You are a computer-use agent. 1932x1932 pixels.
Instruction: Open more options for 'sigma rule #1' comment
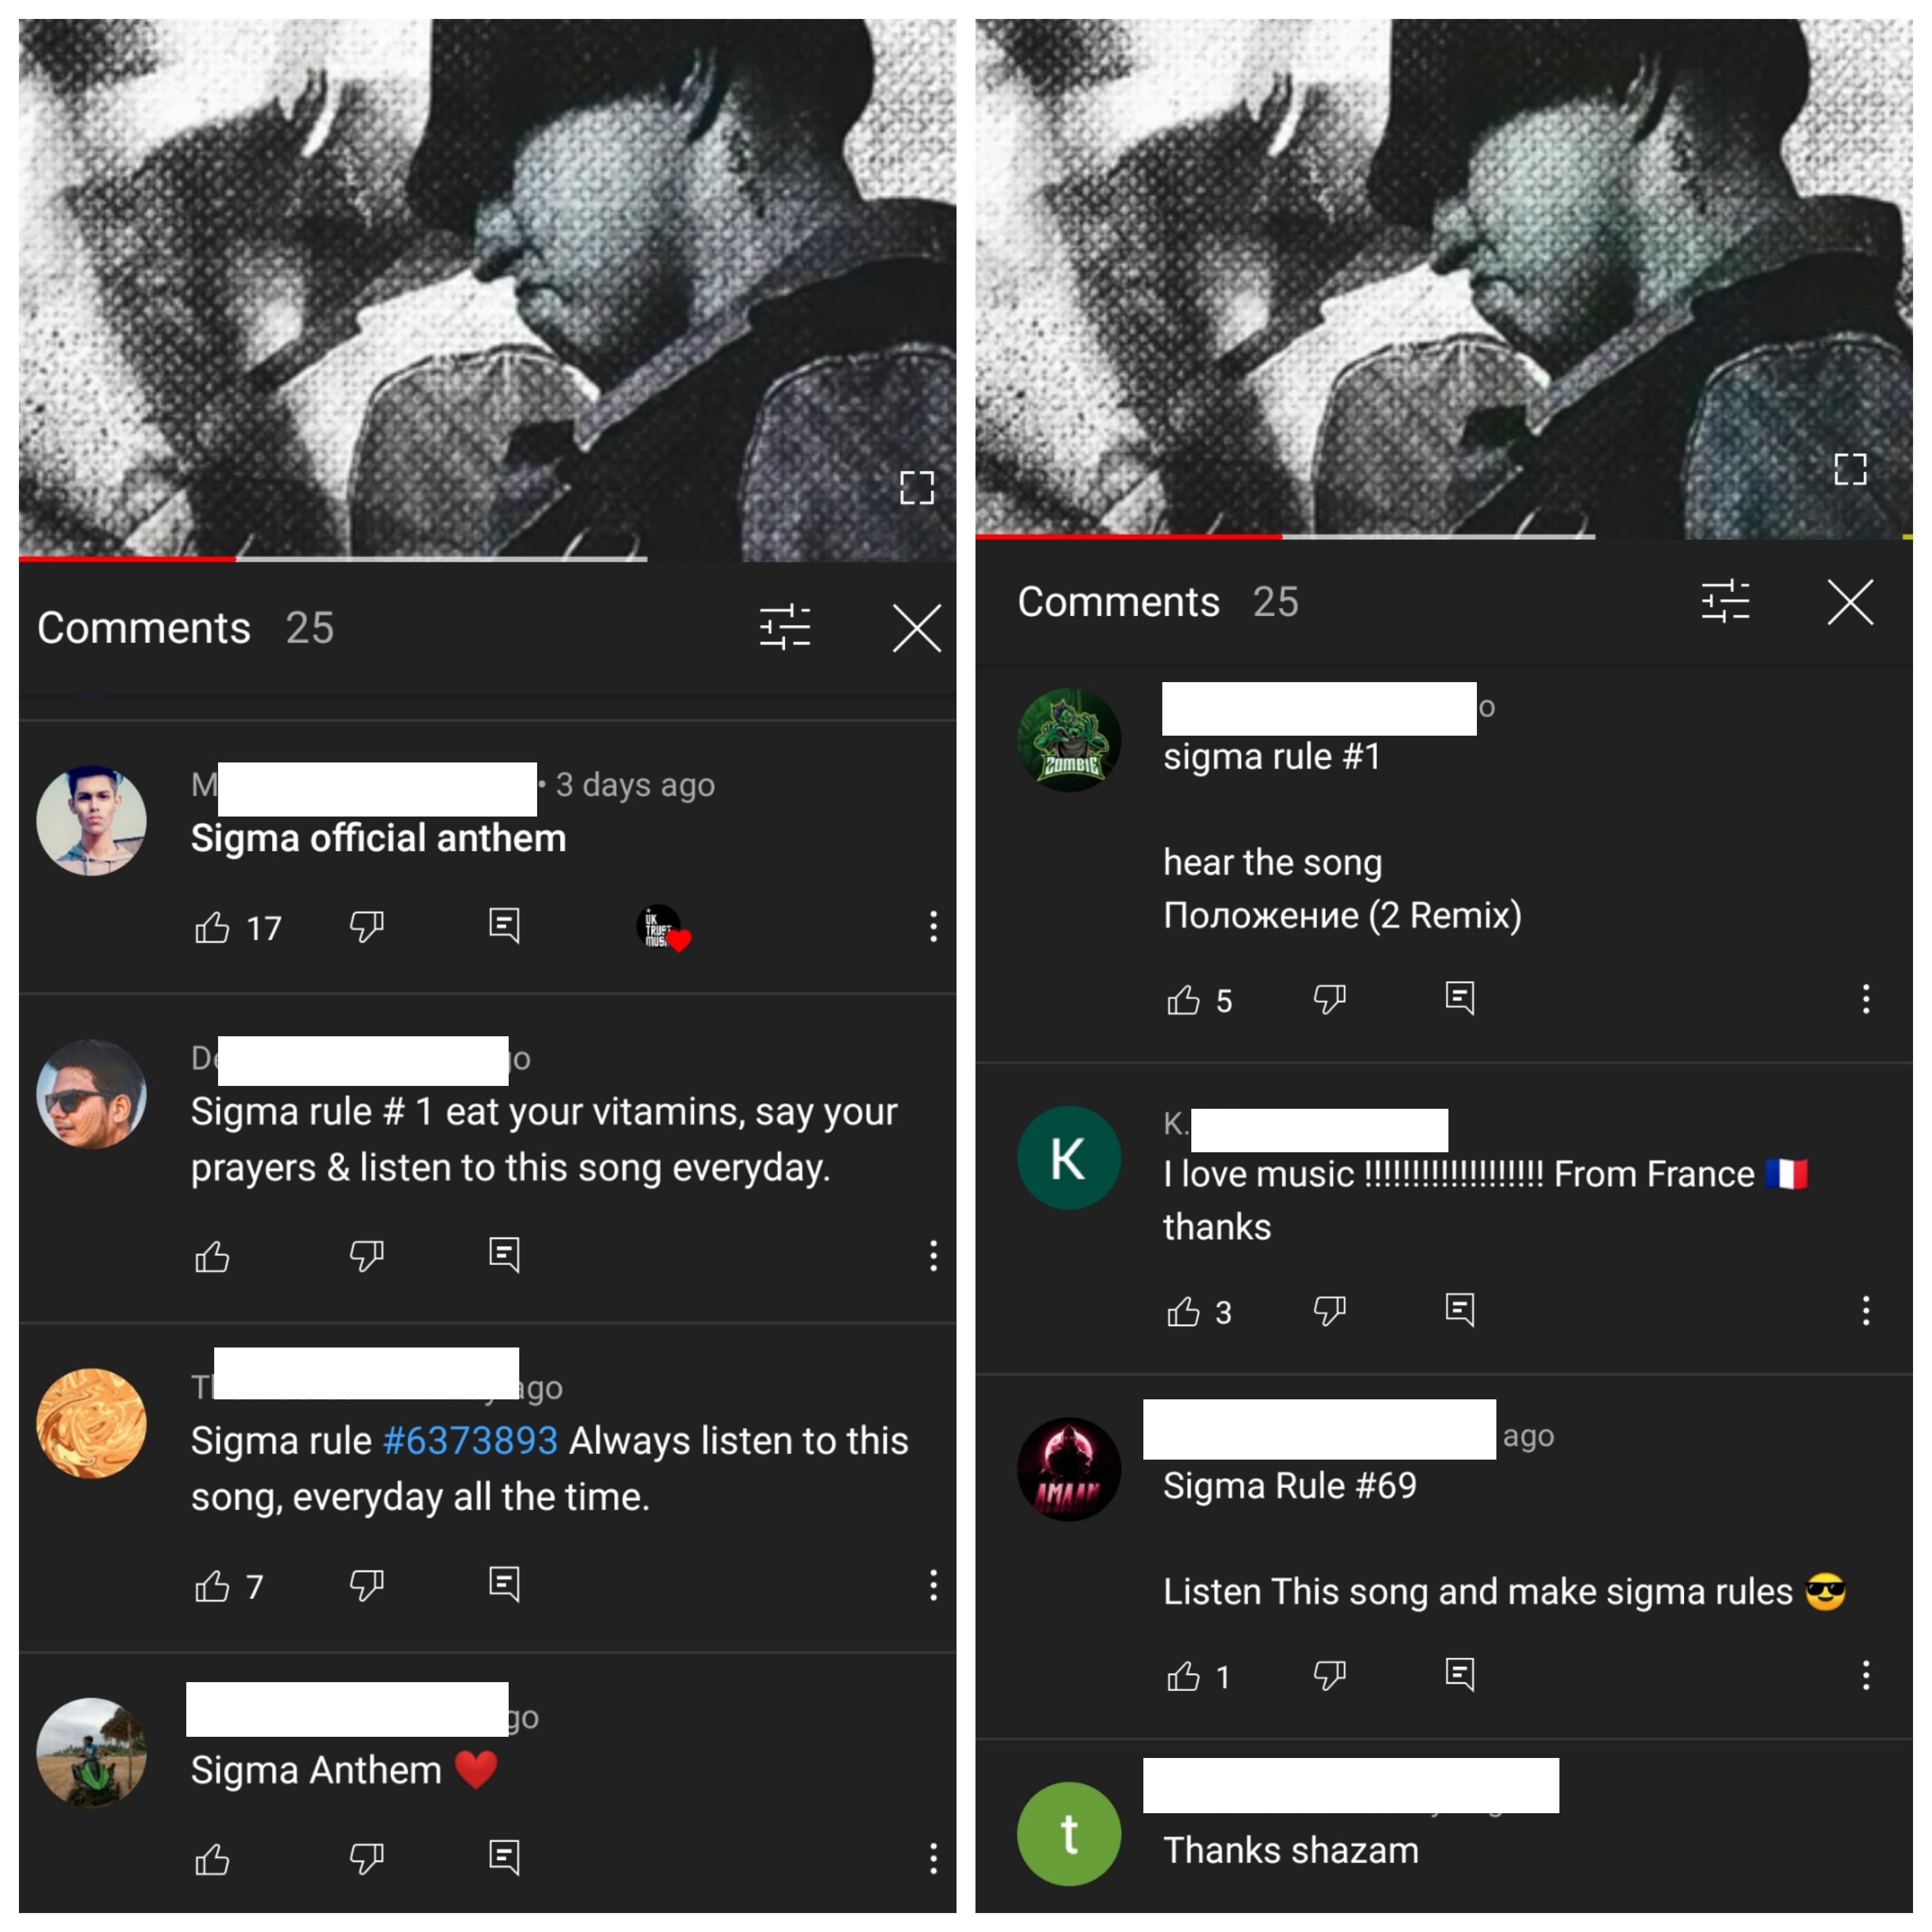pyautogui.click(x=1866, y=999)
